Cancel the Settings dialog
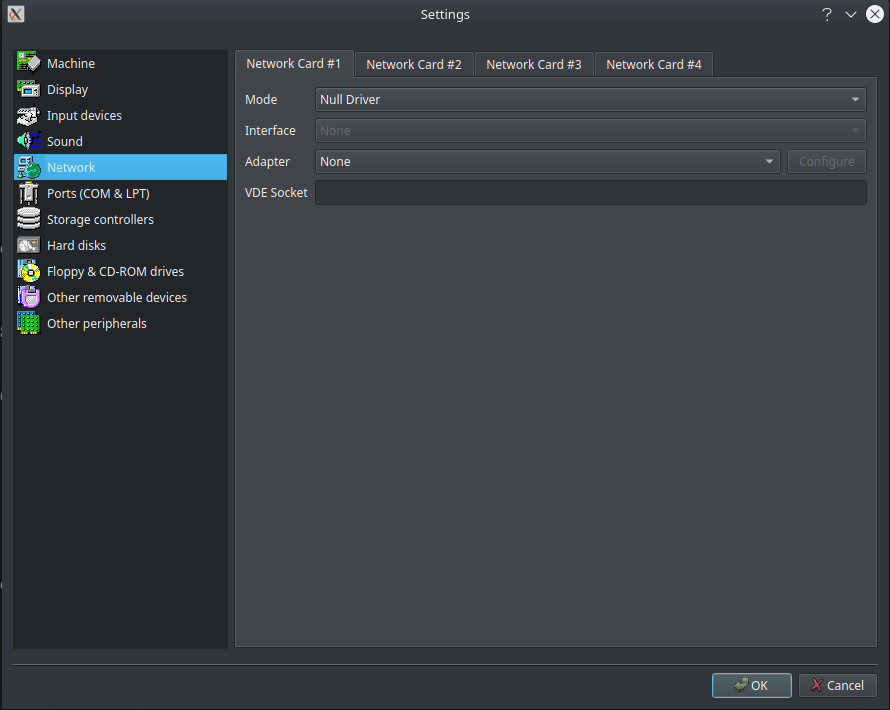 pos(838,686)
